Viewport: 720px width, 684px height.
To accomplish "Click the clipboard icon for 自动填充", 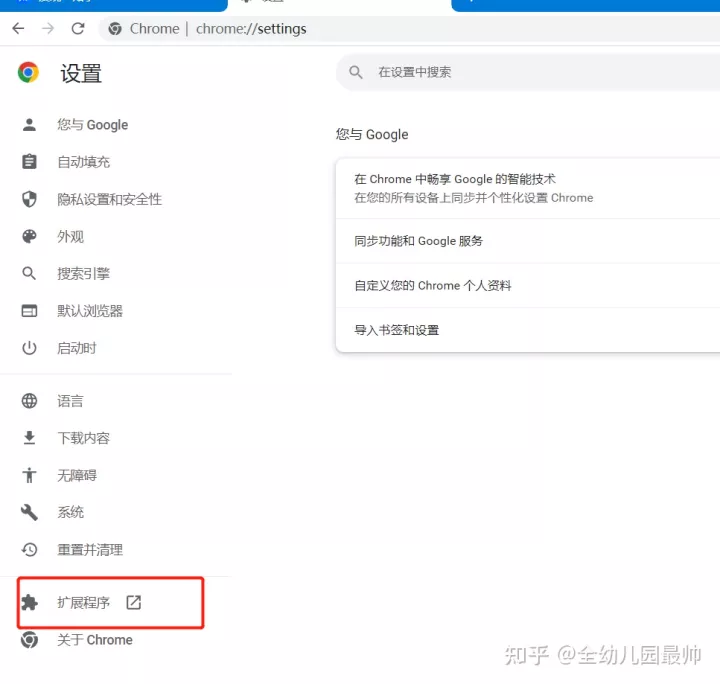I will pos(29,162).
